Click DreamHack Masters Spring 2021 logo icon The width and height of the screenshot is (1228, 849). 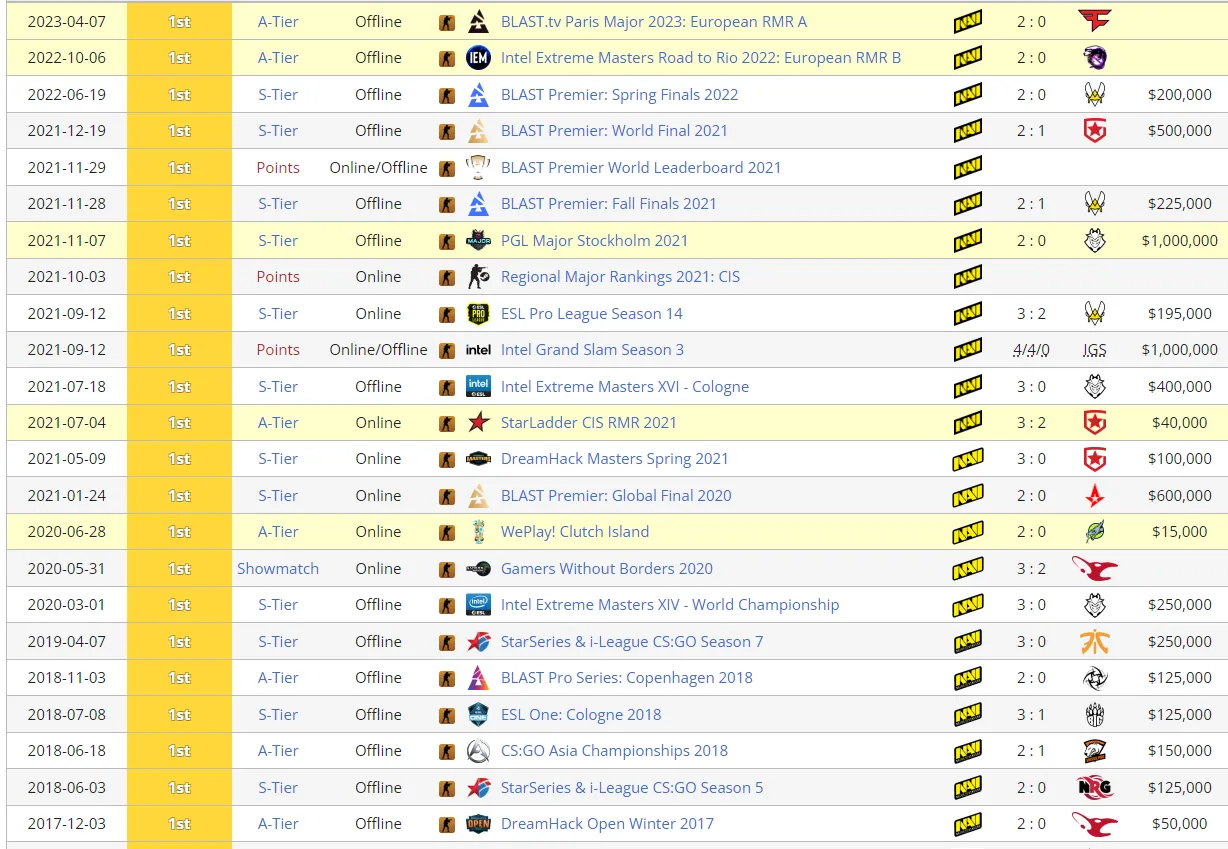(478, 459)
